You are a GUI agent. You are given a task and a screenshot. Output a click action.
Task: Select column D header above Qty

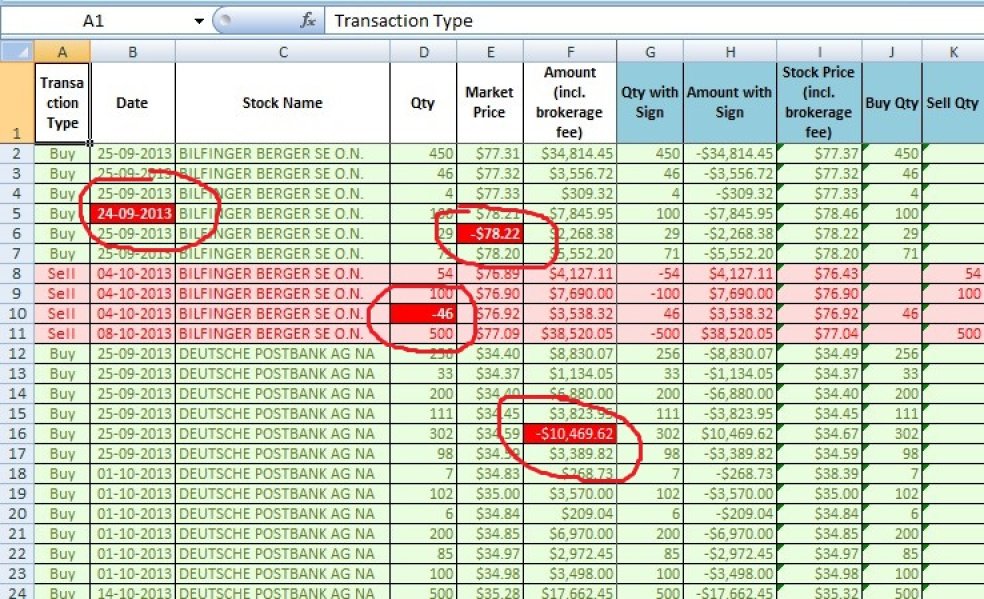coord(422,52)
